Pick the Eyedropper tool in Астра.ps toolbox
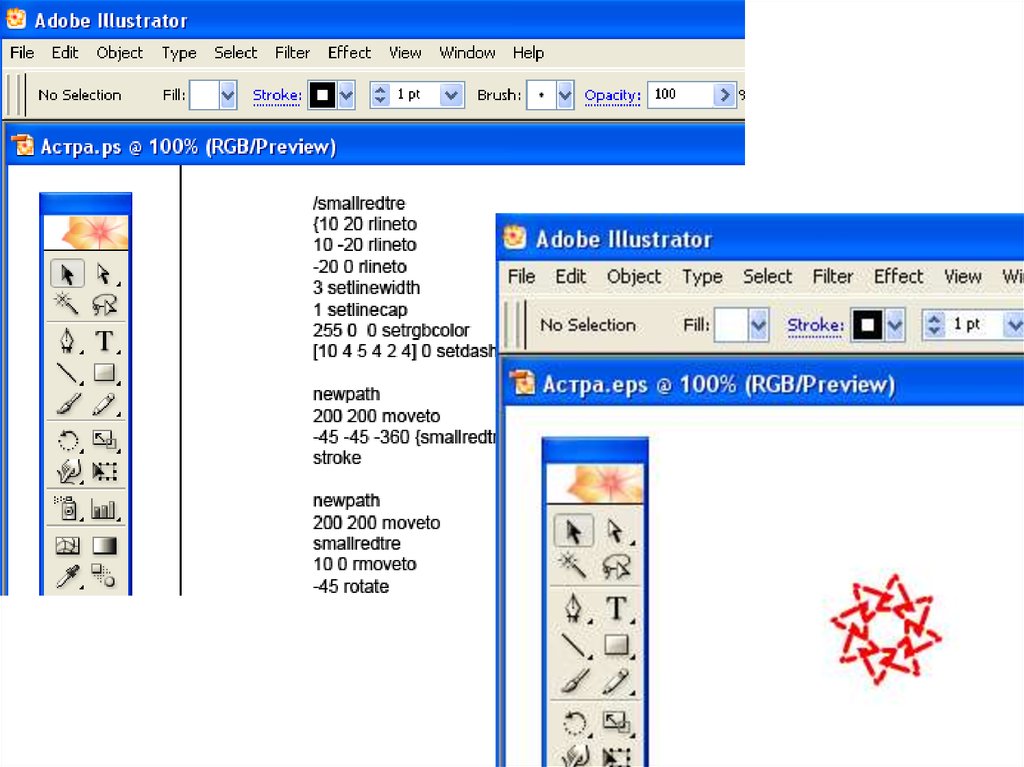This screenshot has height=767, width=1024. [x=67, y=576]
